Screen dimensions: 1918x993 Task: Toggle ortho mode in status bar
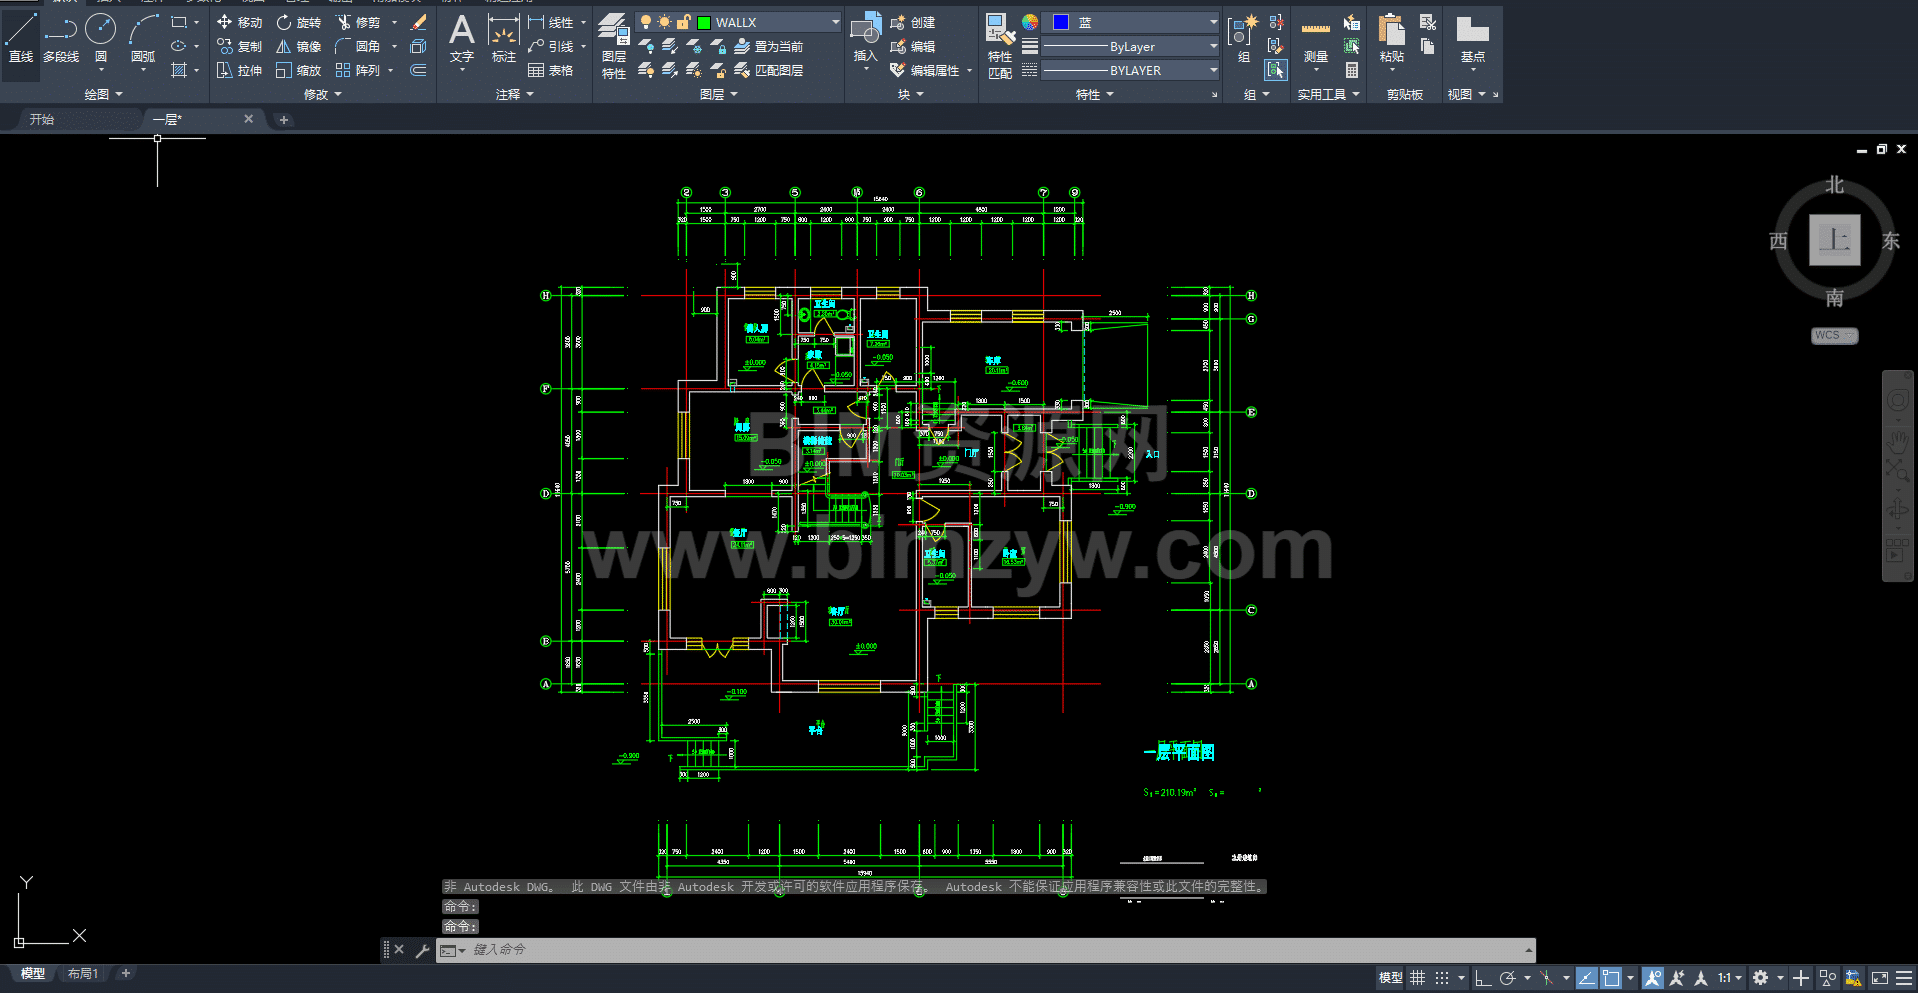click(x=1482, y=978)
